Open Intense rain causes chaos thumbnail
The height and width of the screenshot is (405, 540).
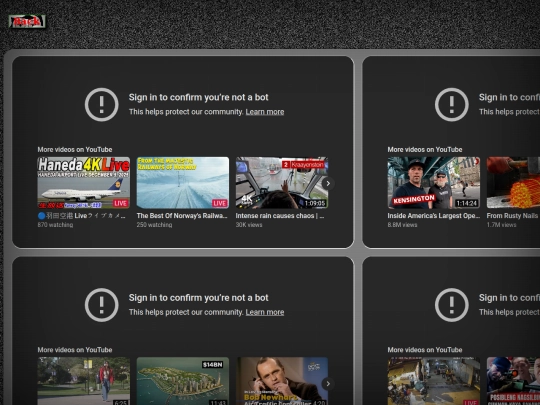click(282, 183)
